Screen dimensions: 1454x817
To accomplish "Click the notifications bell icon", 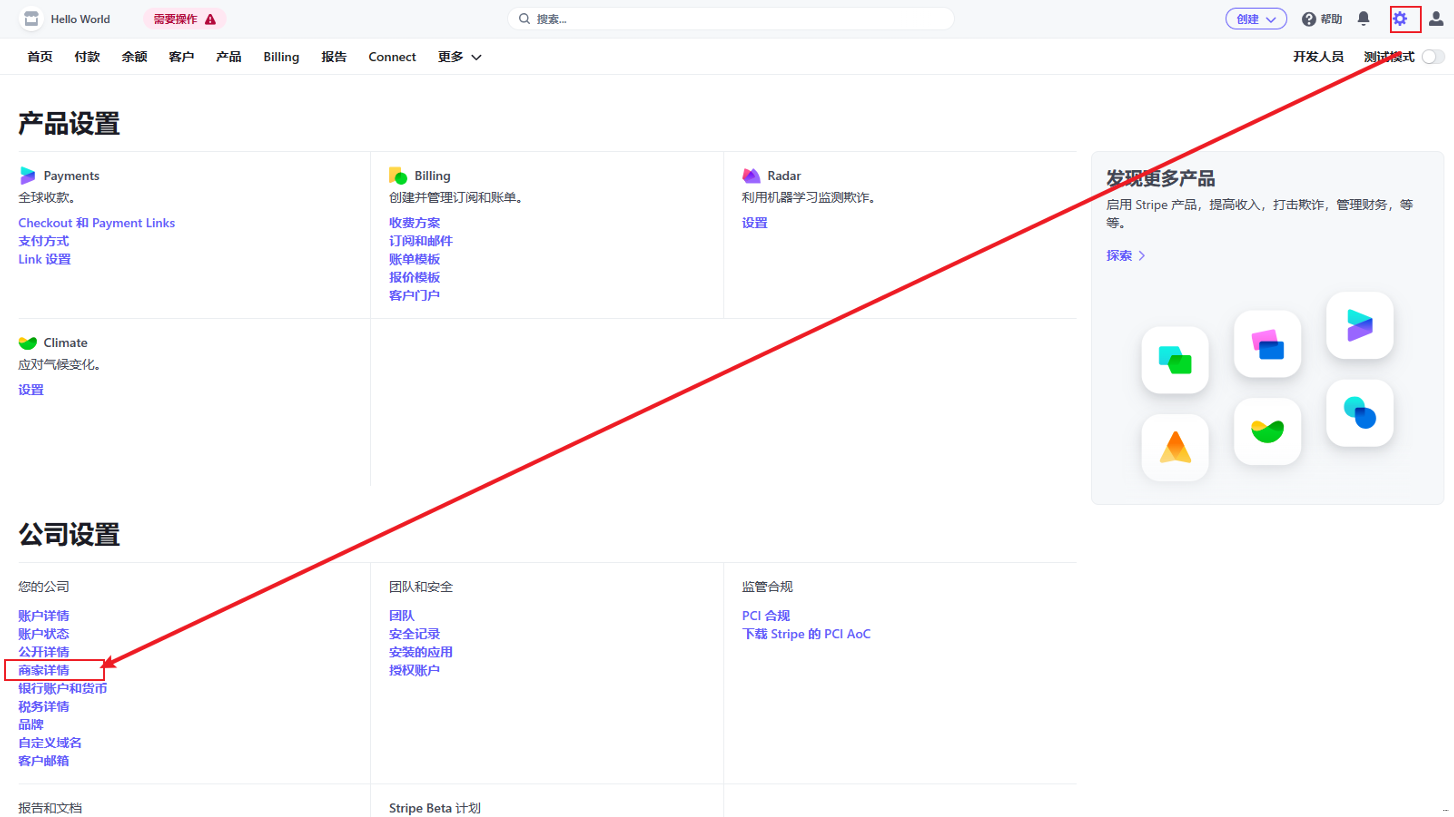I will pos(1363,19).
